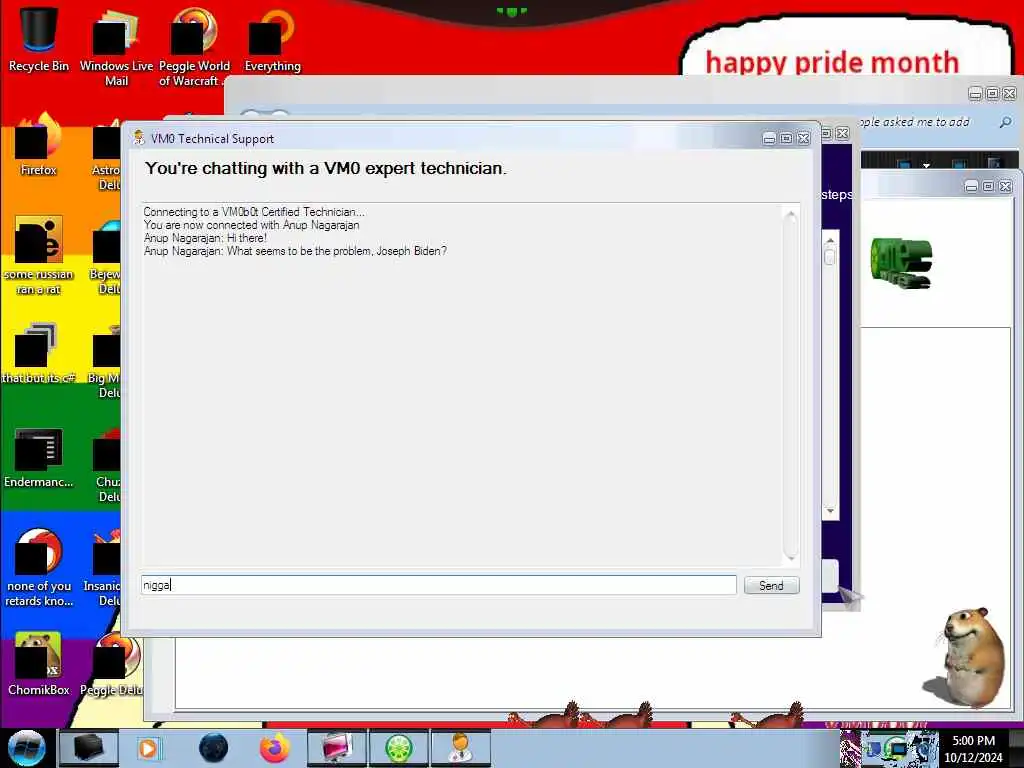
Task: Switch to technician support taskbar item
Action: (x=460, y=748)
